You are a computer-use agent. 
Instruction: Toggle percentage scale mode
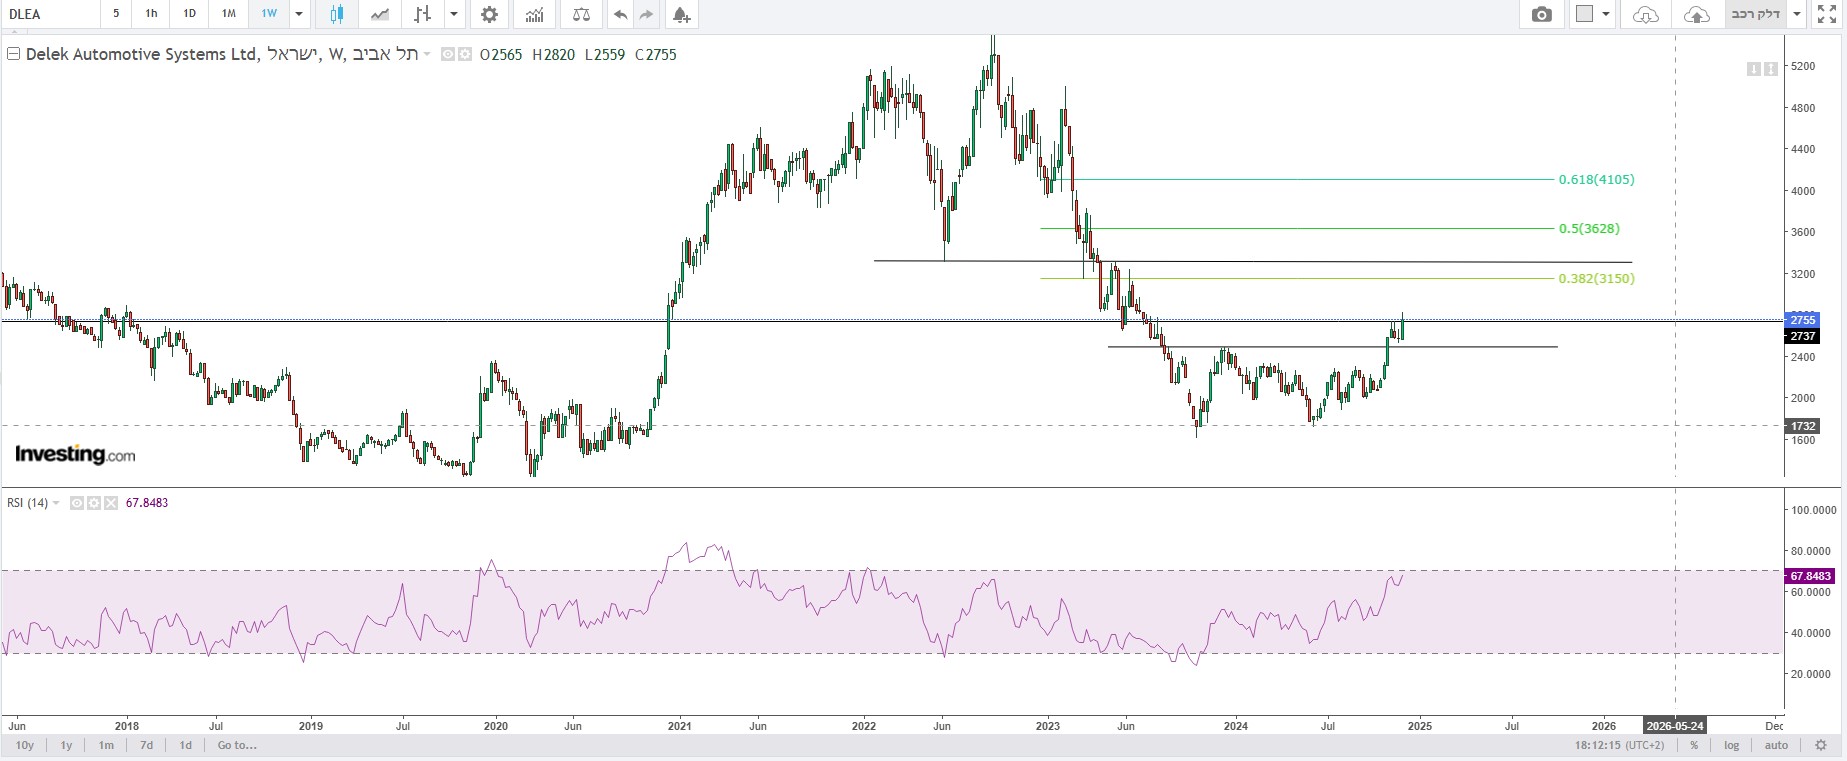[1694, 745]
